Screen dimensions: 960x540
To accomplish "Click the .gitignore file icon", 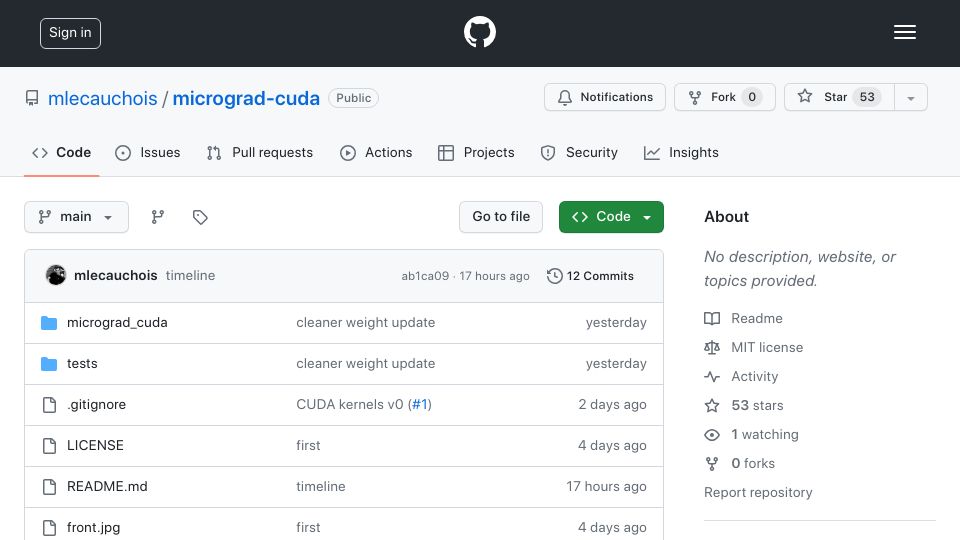I will pos(49,405).
